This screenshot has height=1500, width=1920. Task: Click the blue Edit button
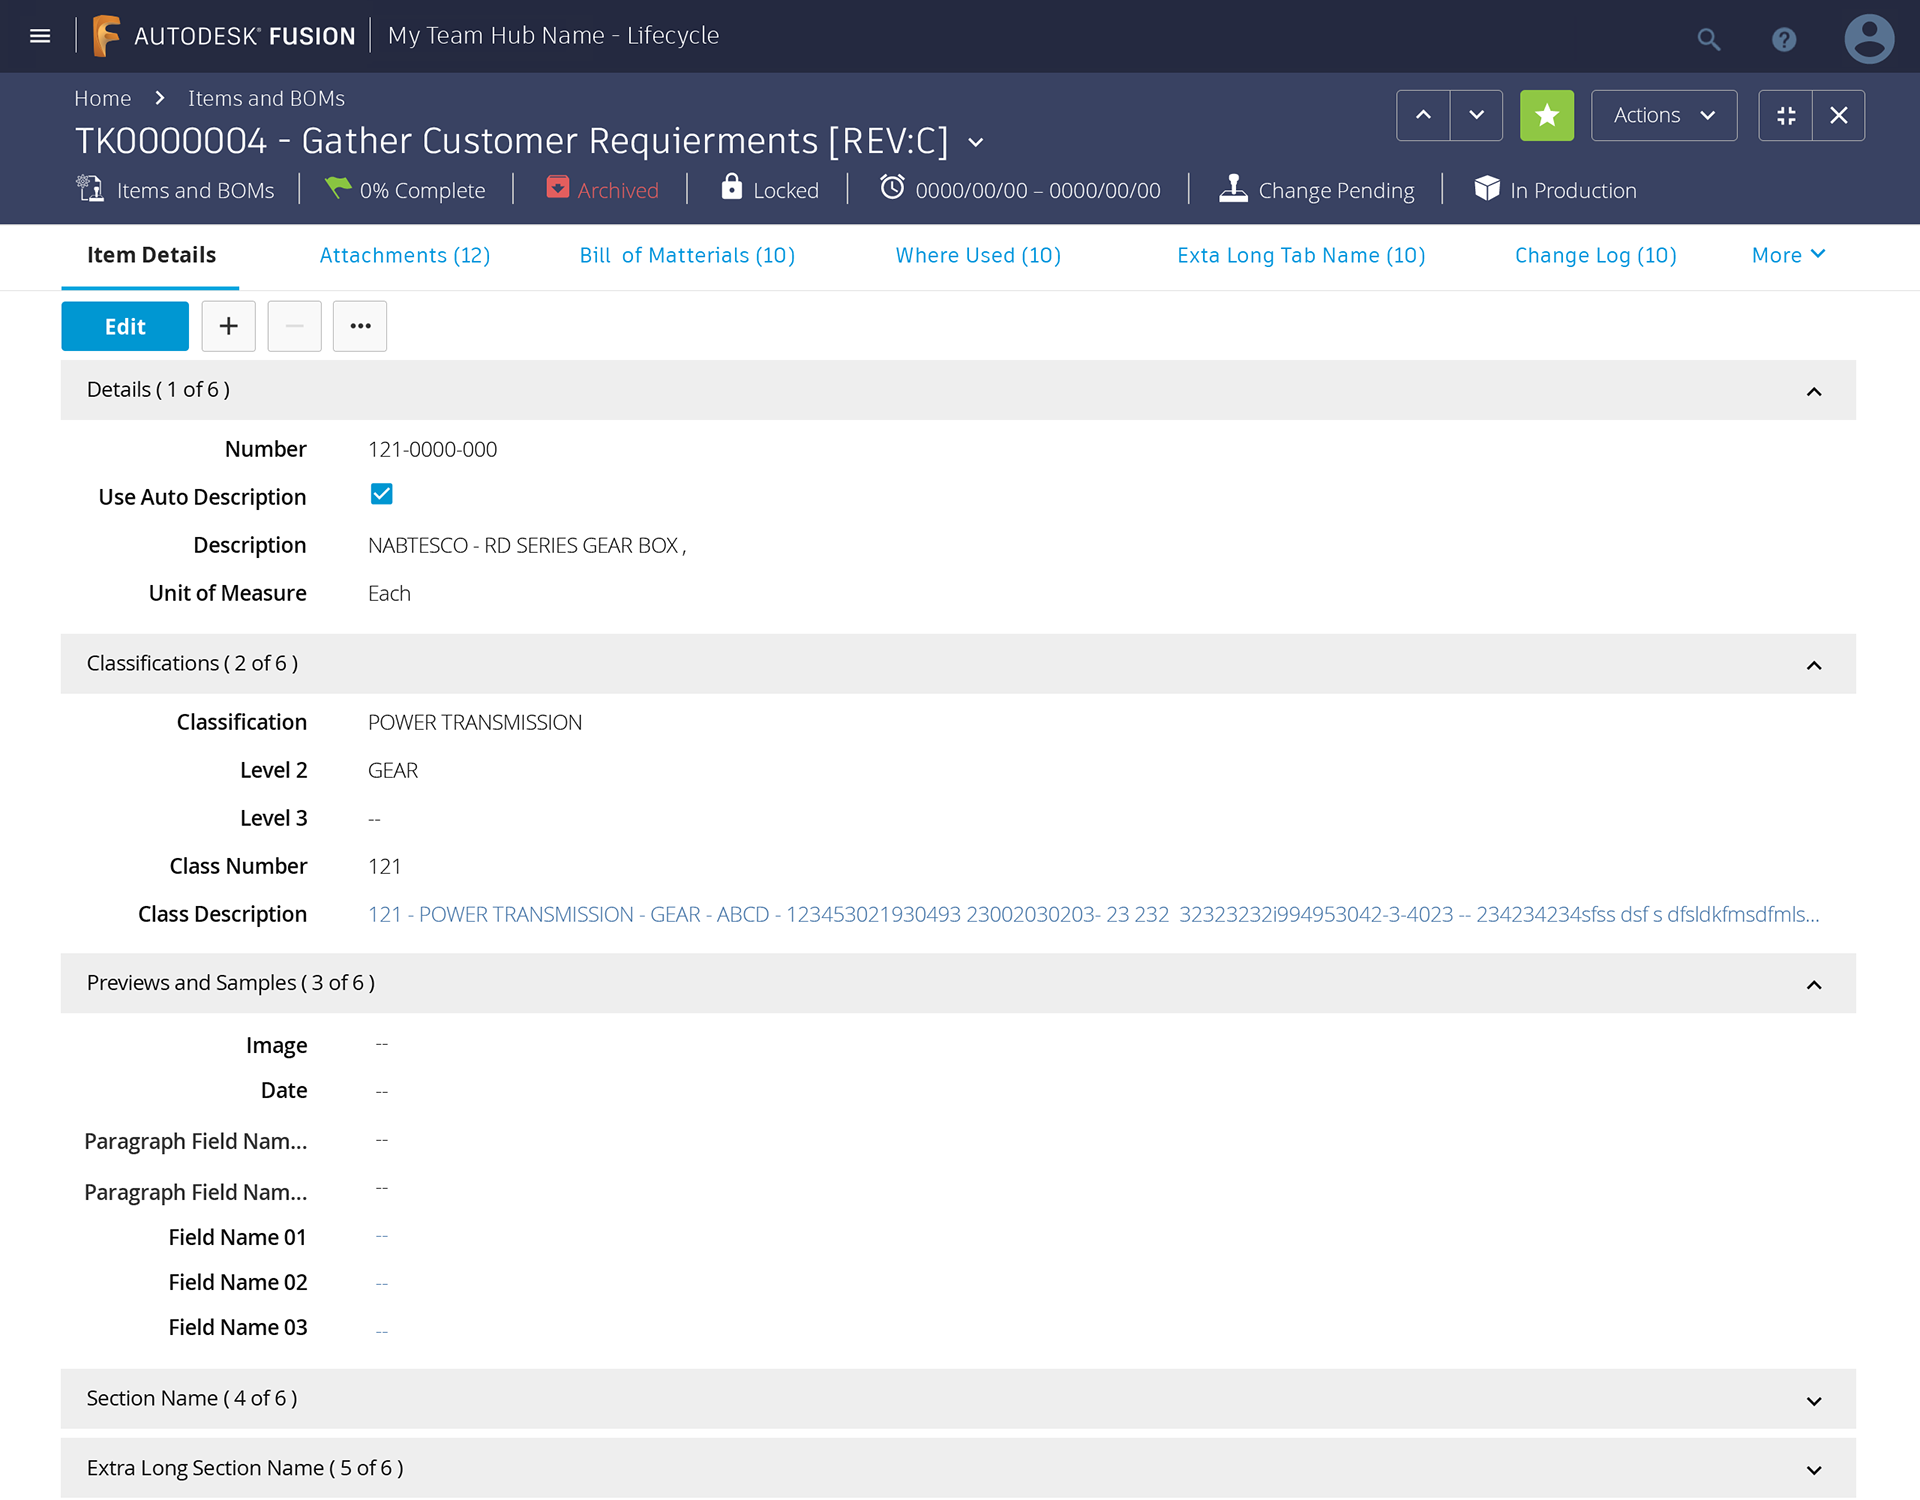[x=125, y=326]
